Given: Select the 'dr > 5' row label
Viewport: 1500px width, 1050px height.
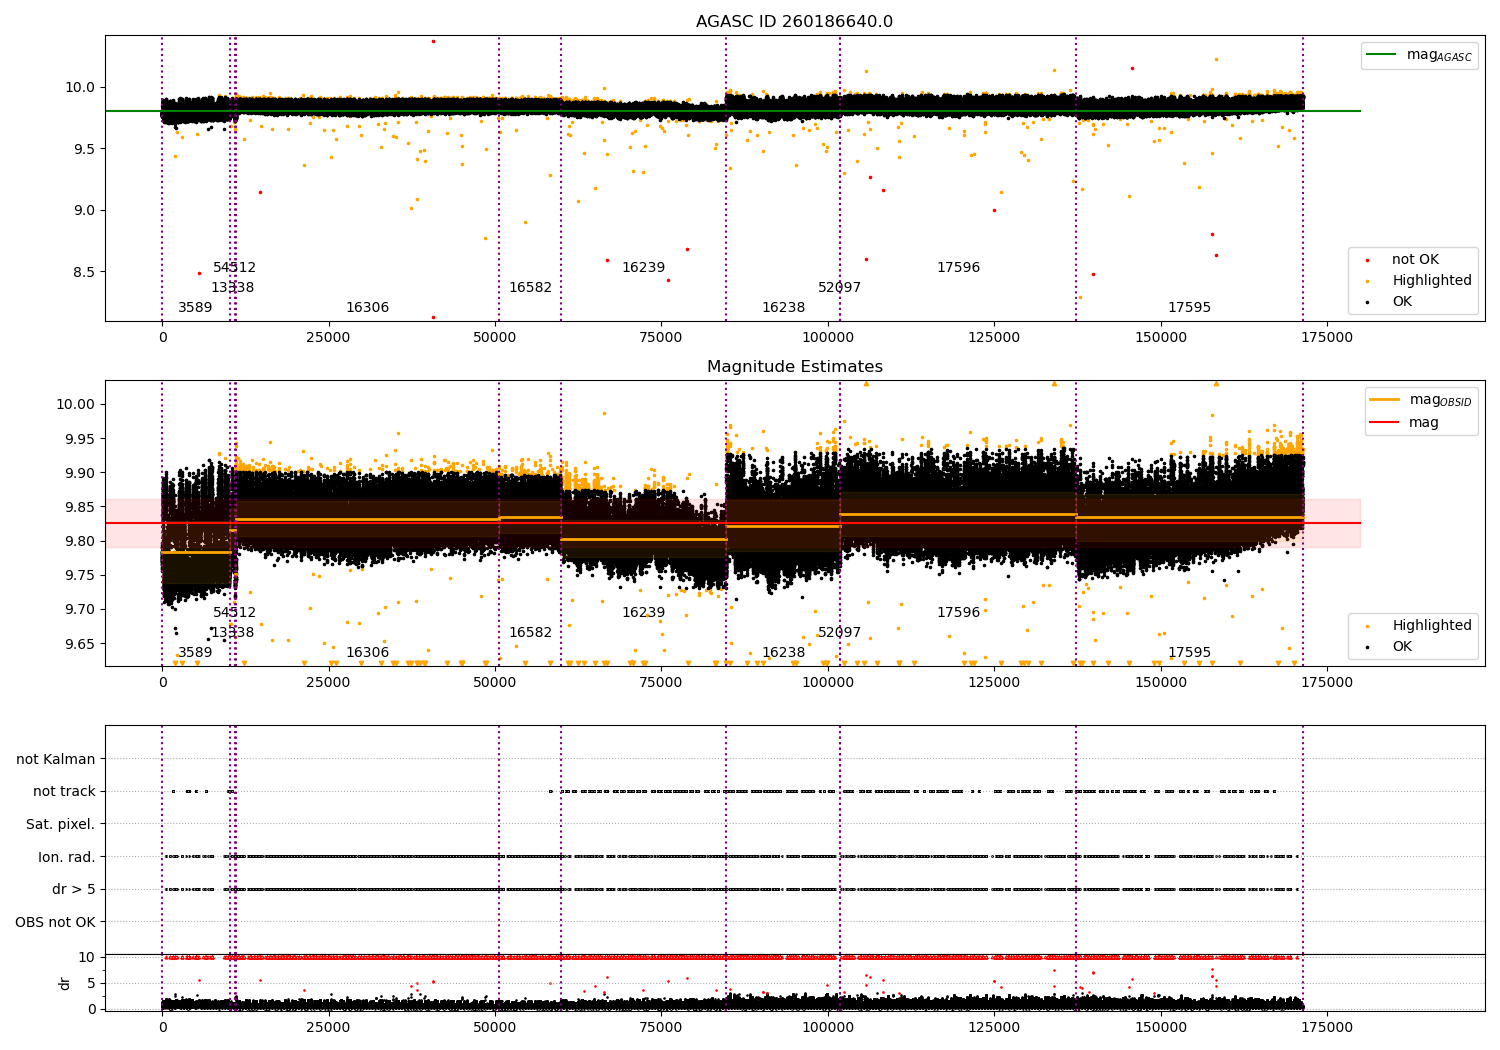Looking at the screenshot, I should coord(74,889).
